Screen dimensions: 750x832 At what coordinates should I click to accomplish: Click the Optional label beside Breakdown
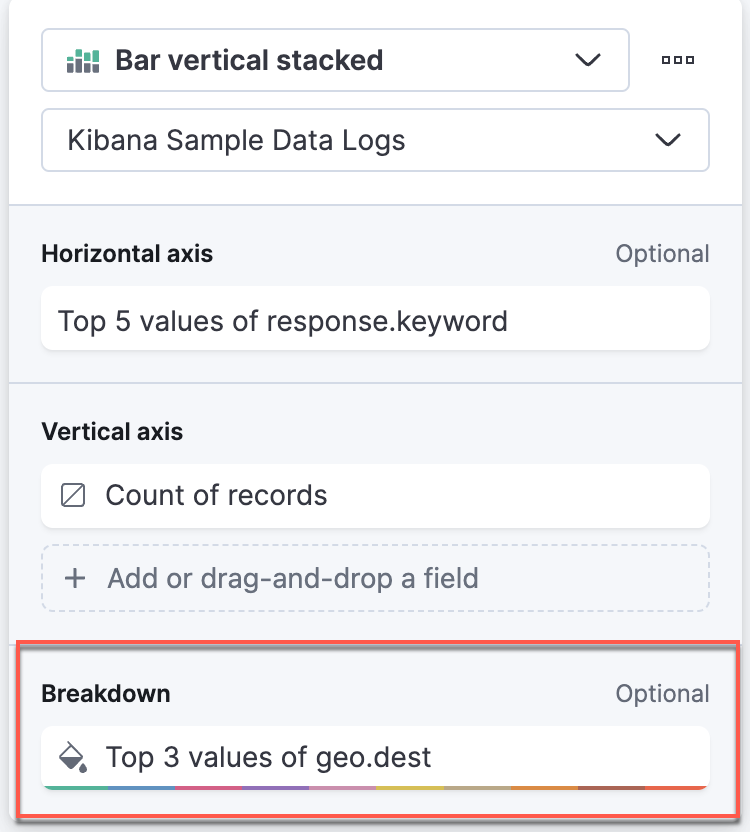coord(662,694)
